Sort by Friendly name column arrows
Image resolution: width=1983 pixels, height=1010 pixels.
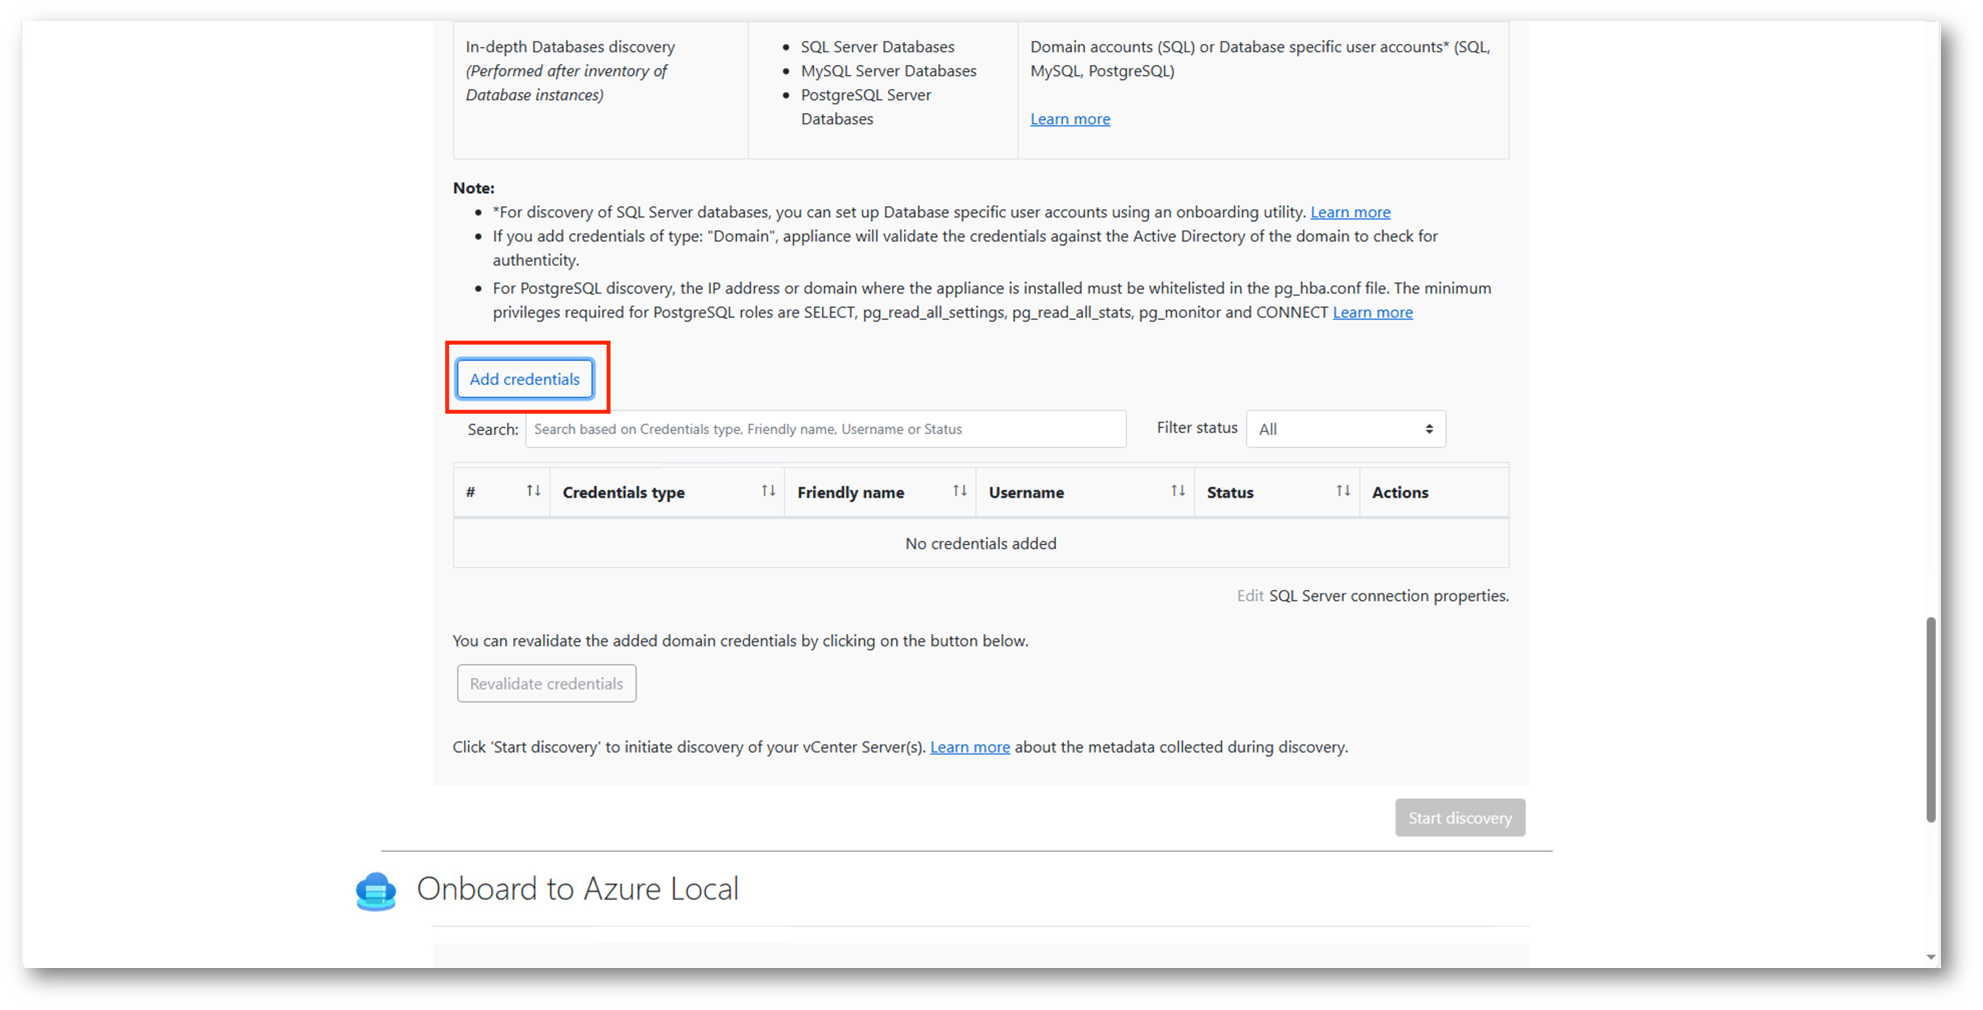click(959, 491)
